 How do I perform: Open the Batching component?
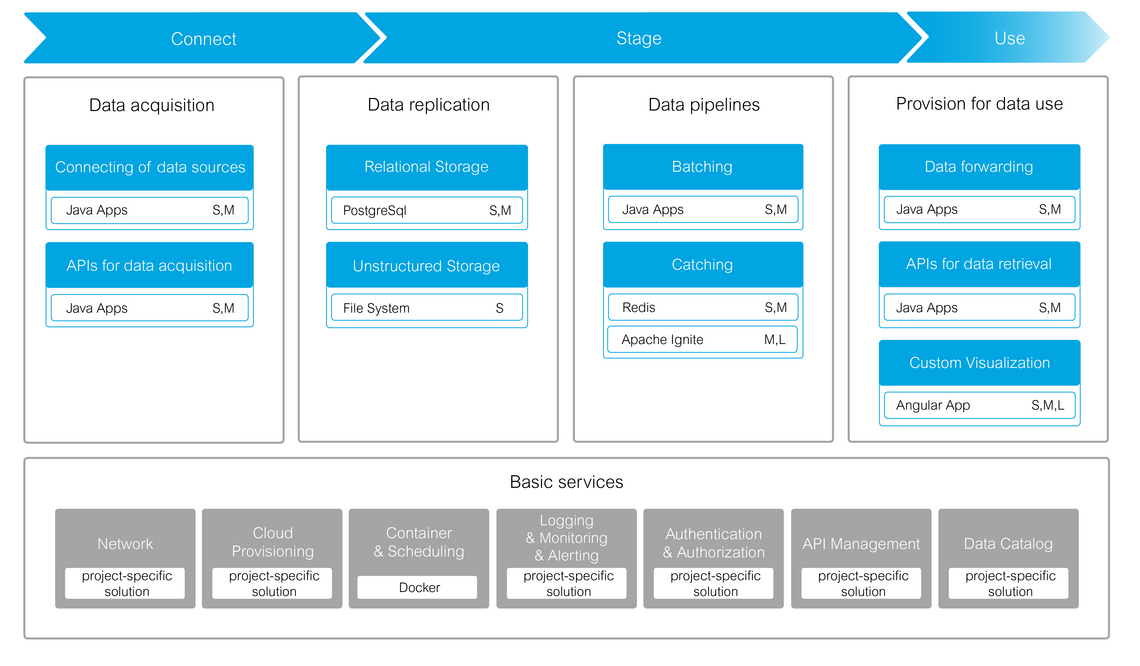coord(703,166)
